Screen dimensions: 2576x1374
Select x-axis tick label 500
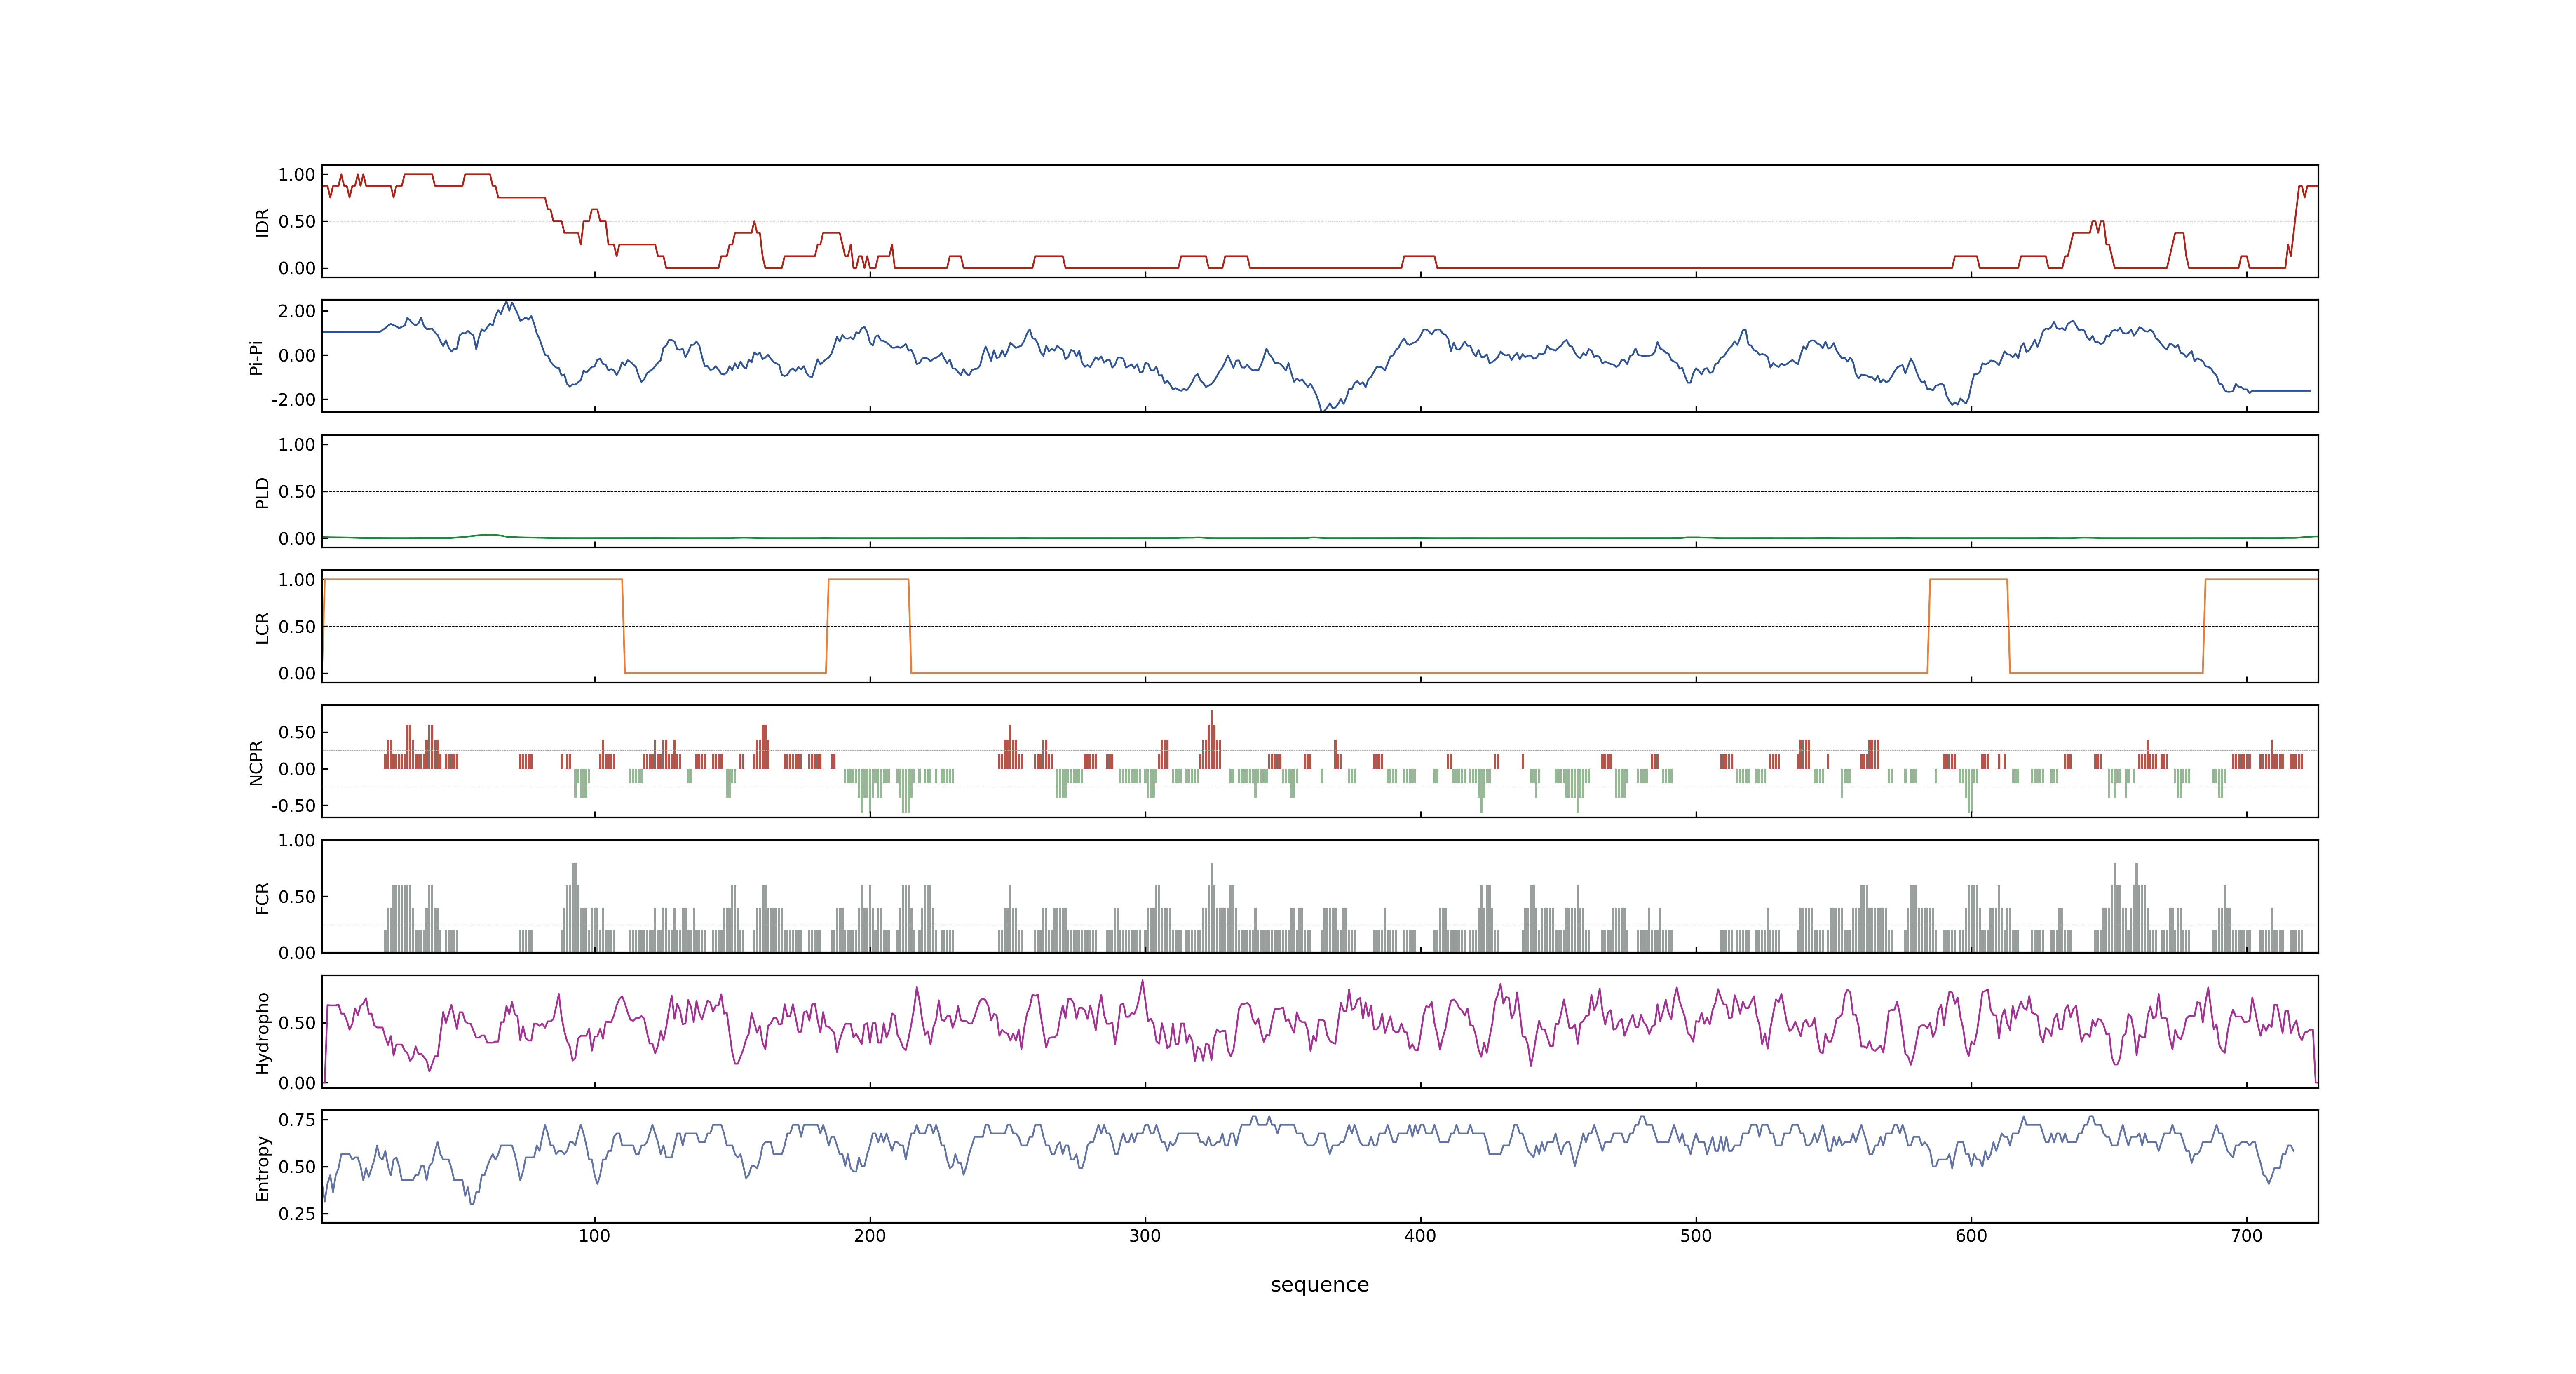tap(1696, 1236)
